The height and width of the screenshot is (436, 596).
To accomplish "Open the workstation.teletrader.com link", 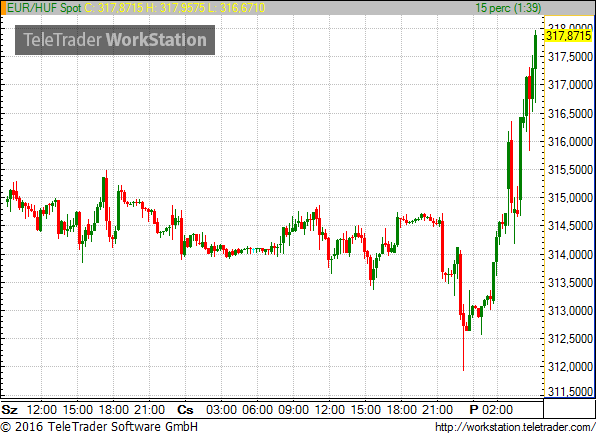I will (x=515, y=427).
